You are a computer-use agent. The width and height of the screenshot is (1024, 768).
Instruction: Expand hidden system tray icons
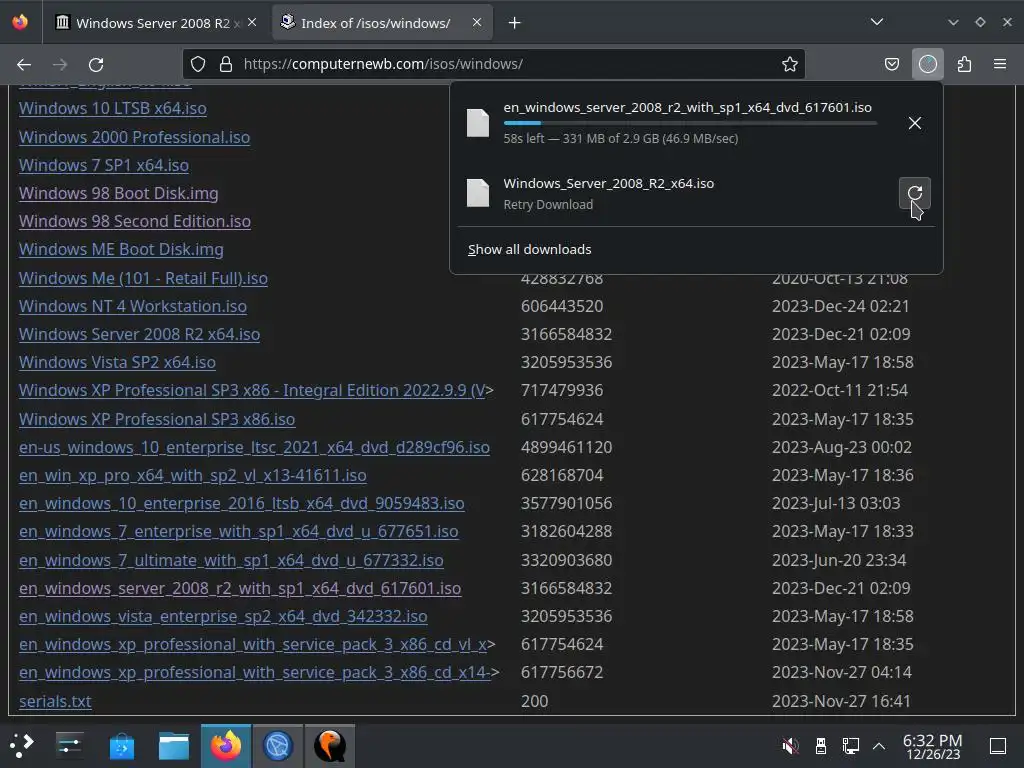pyautogui.click(x=879, y=745)
